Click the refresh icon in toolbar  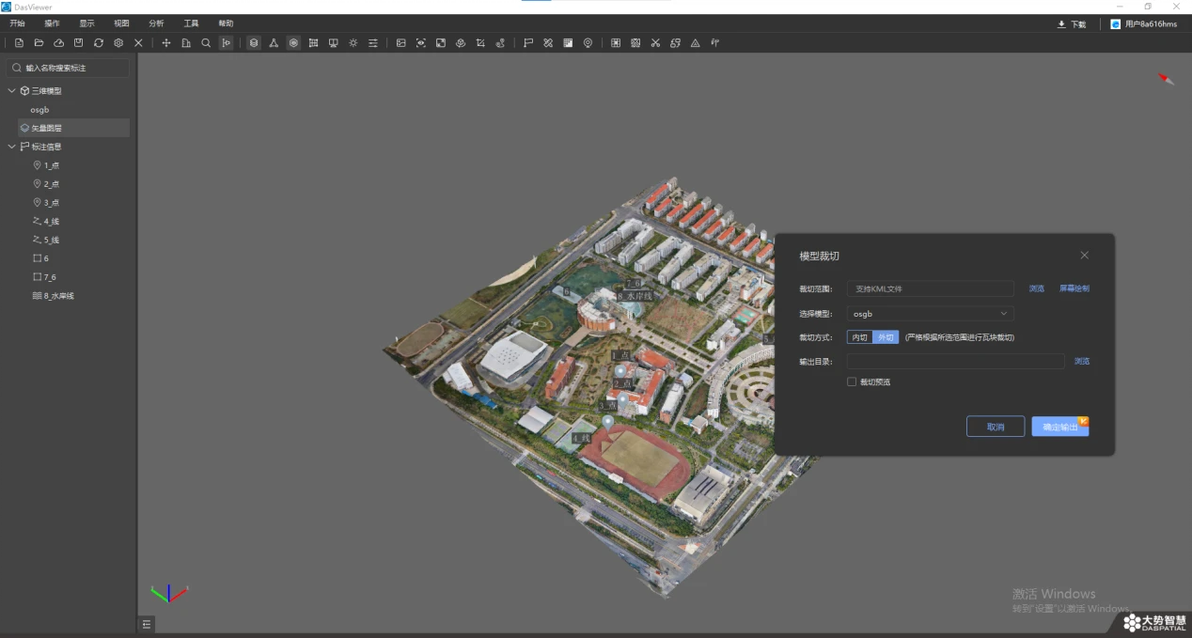[99, 43]
